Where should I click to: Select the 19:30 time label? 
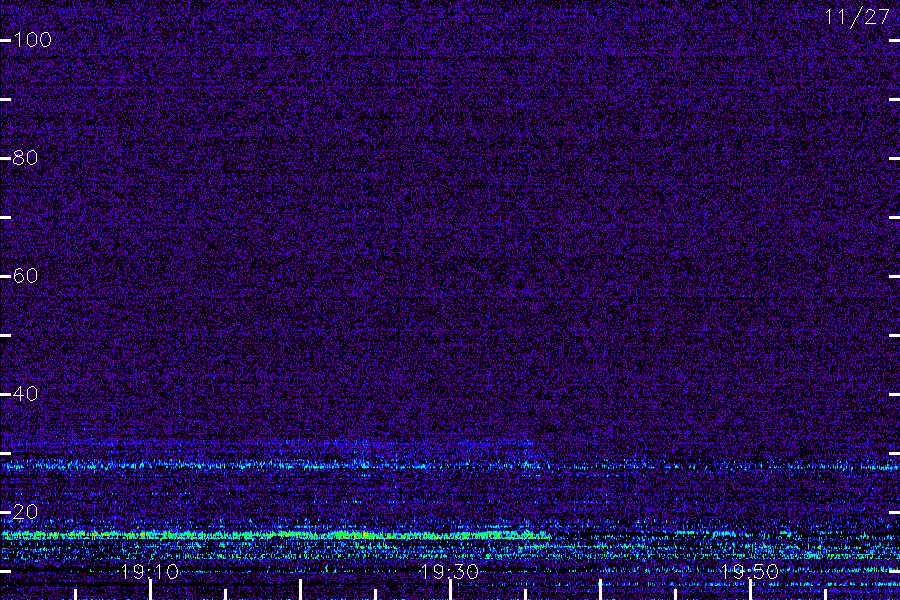449,572
